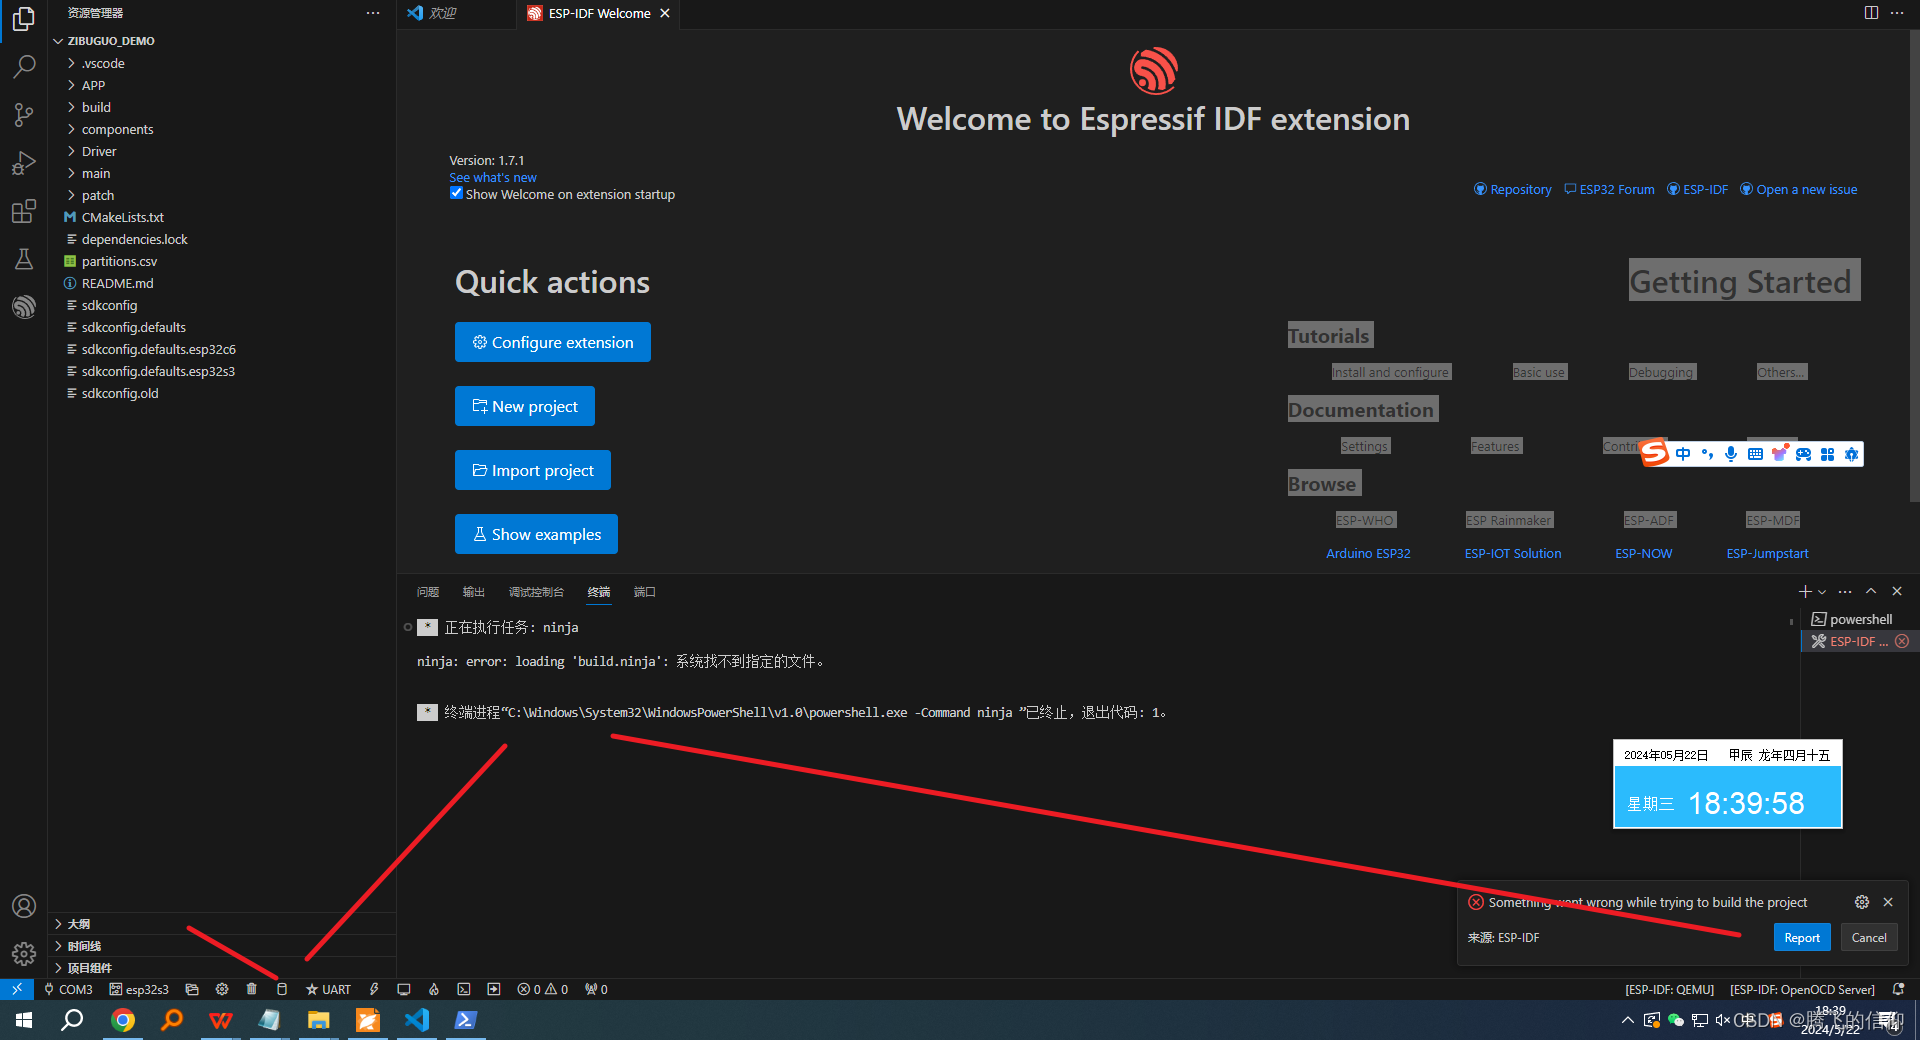Open ESP-IOT Solution link
The height and width of the screenshot is (1040, 1920).
[x=1513, y=553]
